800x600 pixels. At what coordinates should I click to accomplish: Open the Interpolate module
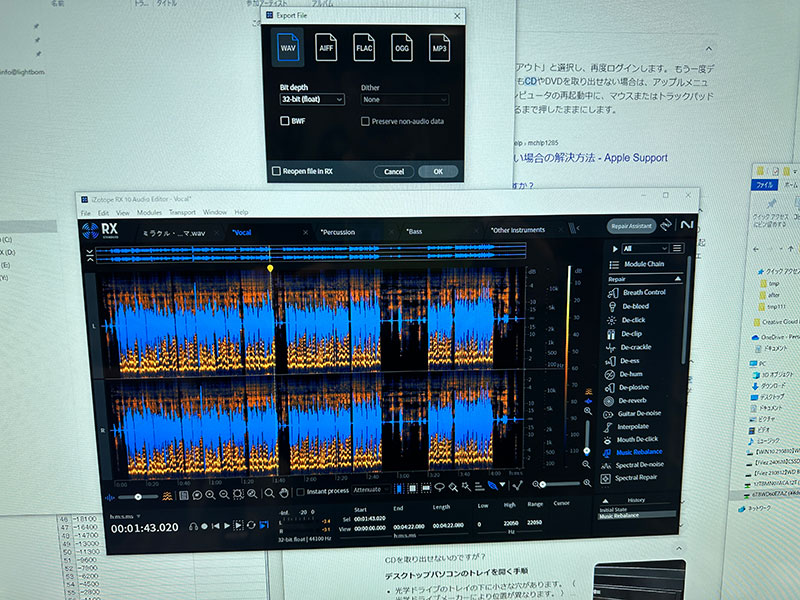626,427
